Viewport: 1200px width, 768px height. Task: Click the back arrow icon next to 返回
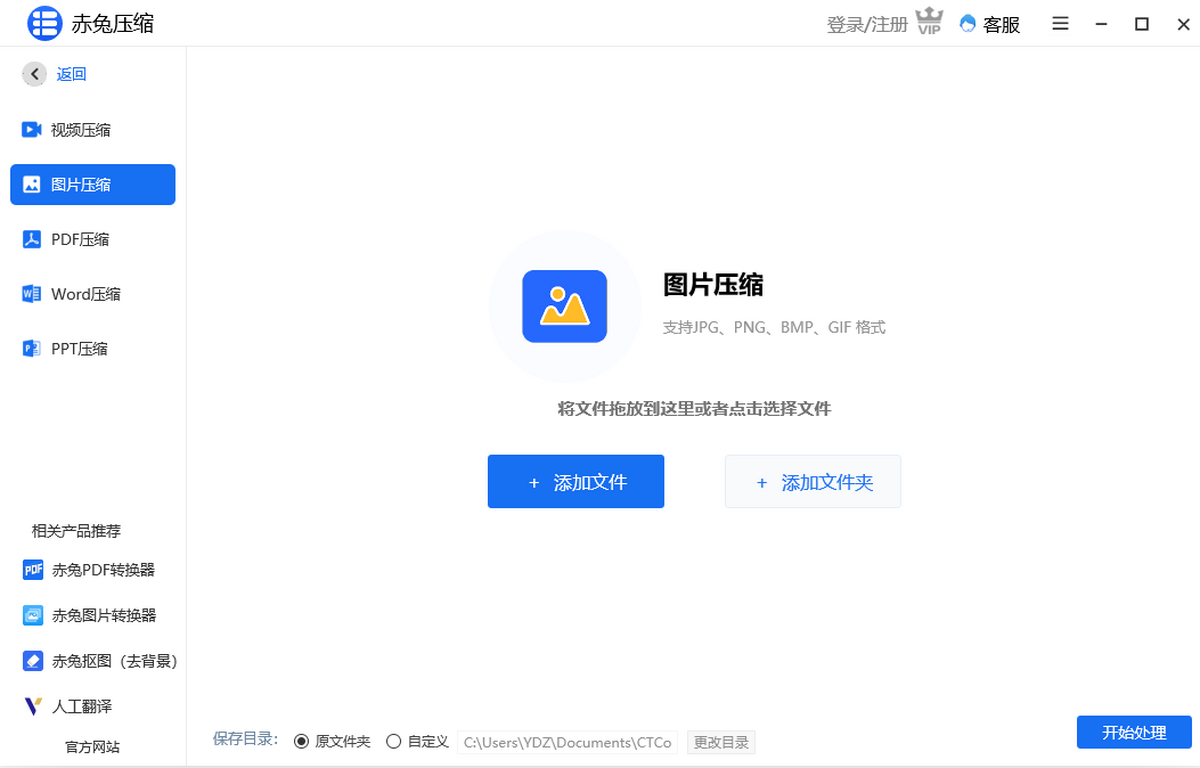coord(36,74)
